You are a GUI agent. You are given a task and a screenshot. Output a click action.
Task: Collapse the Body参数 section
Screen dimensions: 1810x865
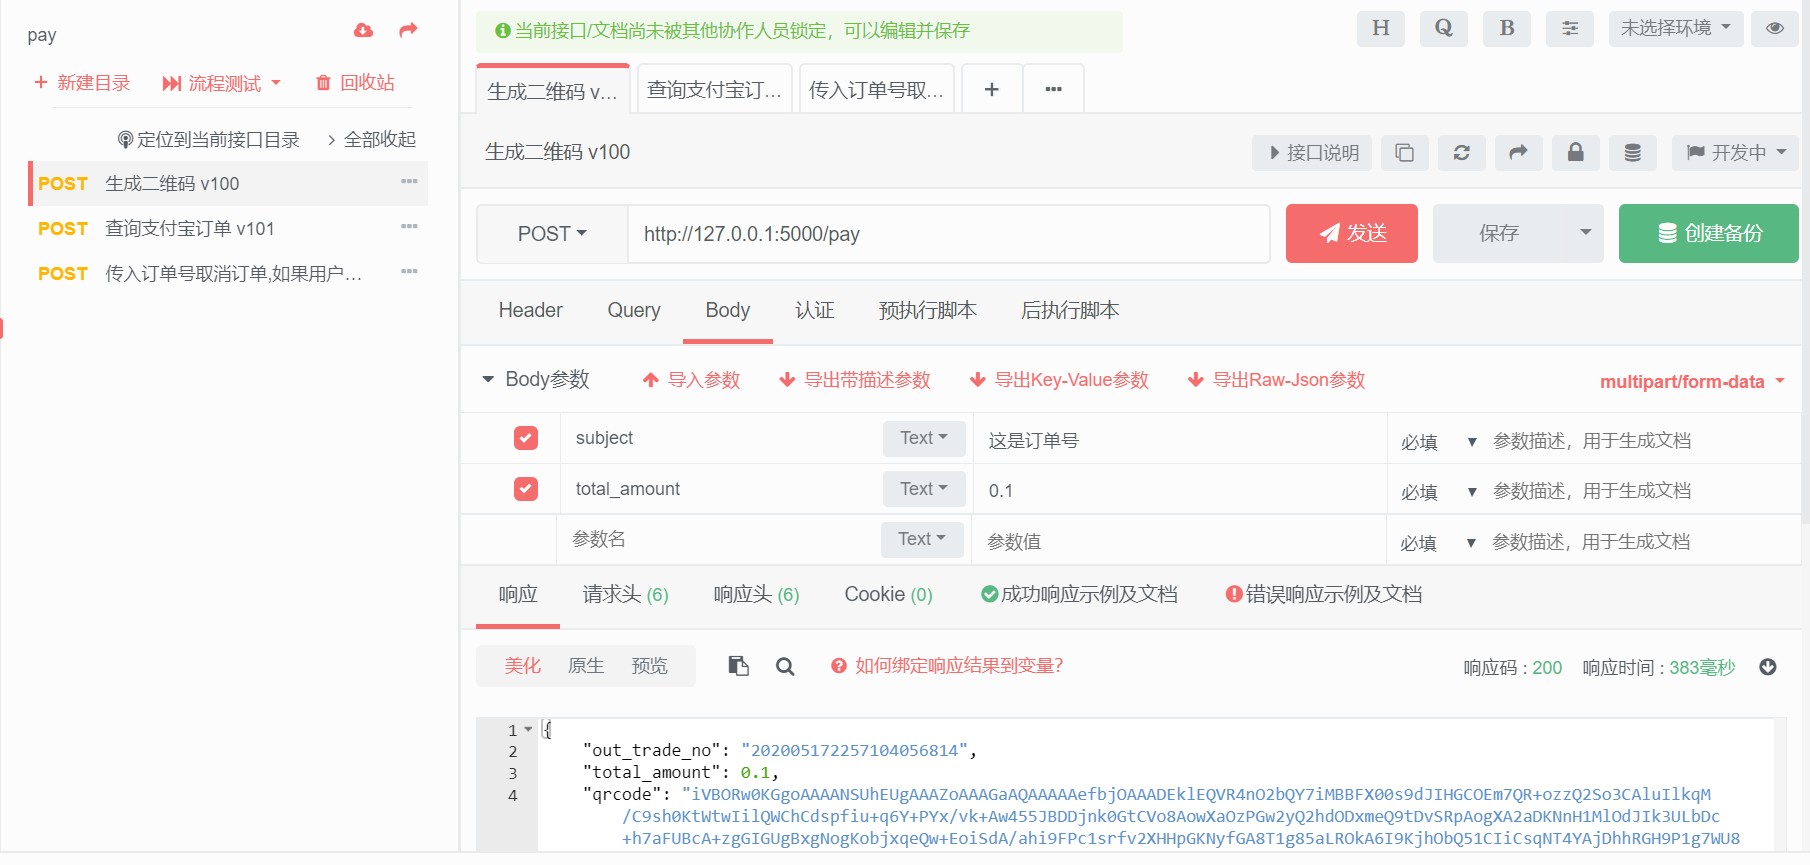(536, 379)
